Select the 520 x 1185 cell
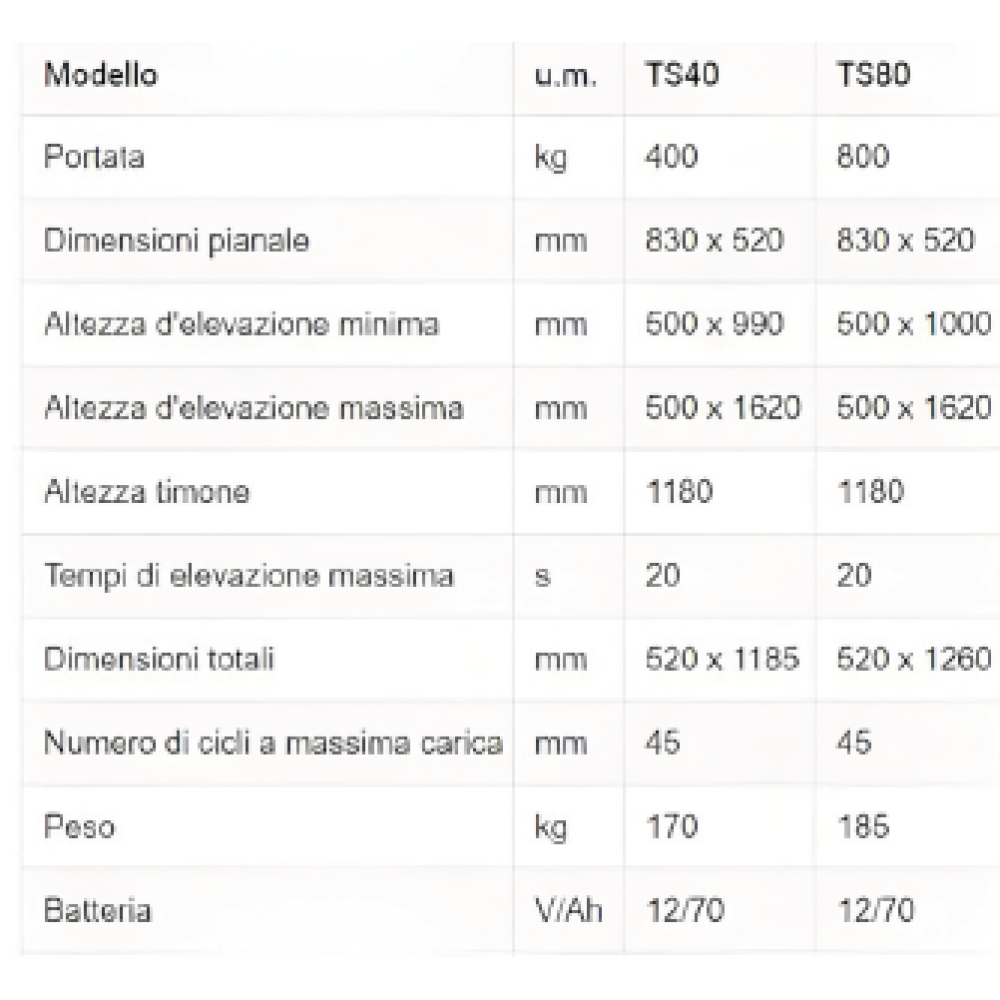1000x1000 pixels. pos(723,659)
